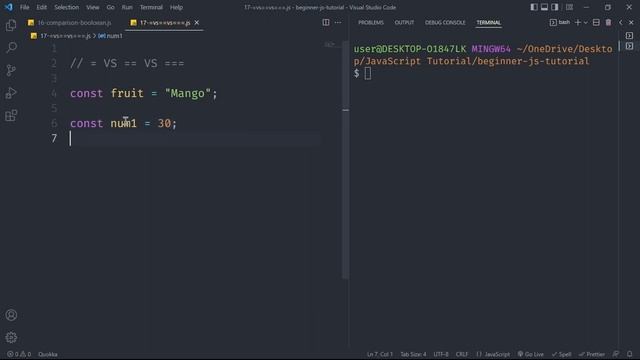Click the errors and warnings status item
The width and height of the screenshot is (640, 360).
(x=19, y=354)
